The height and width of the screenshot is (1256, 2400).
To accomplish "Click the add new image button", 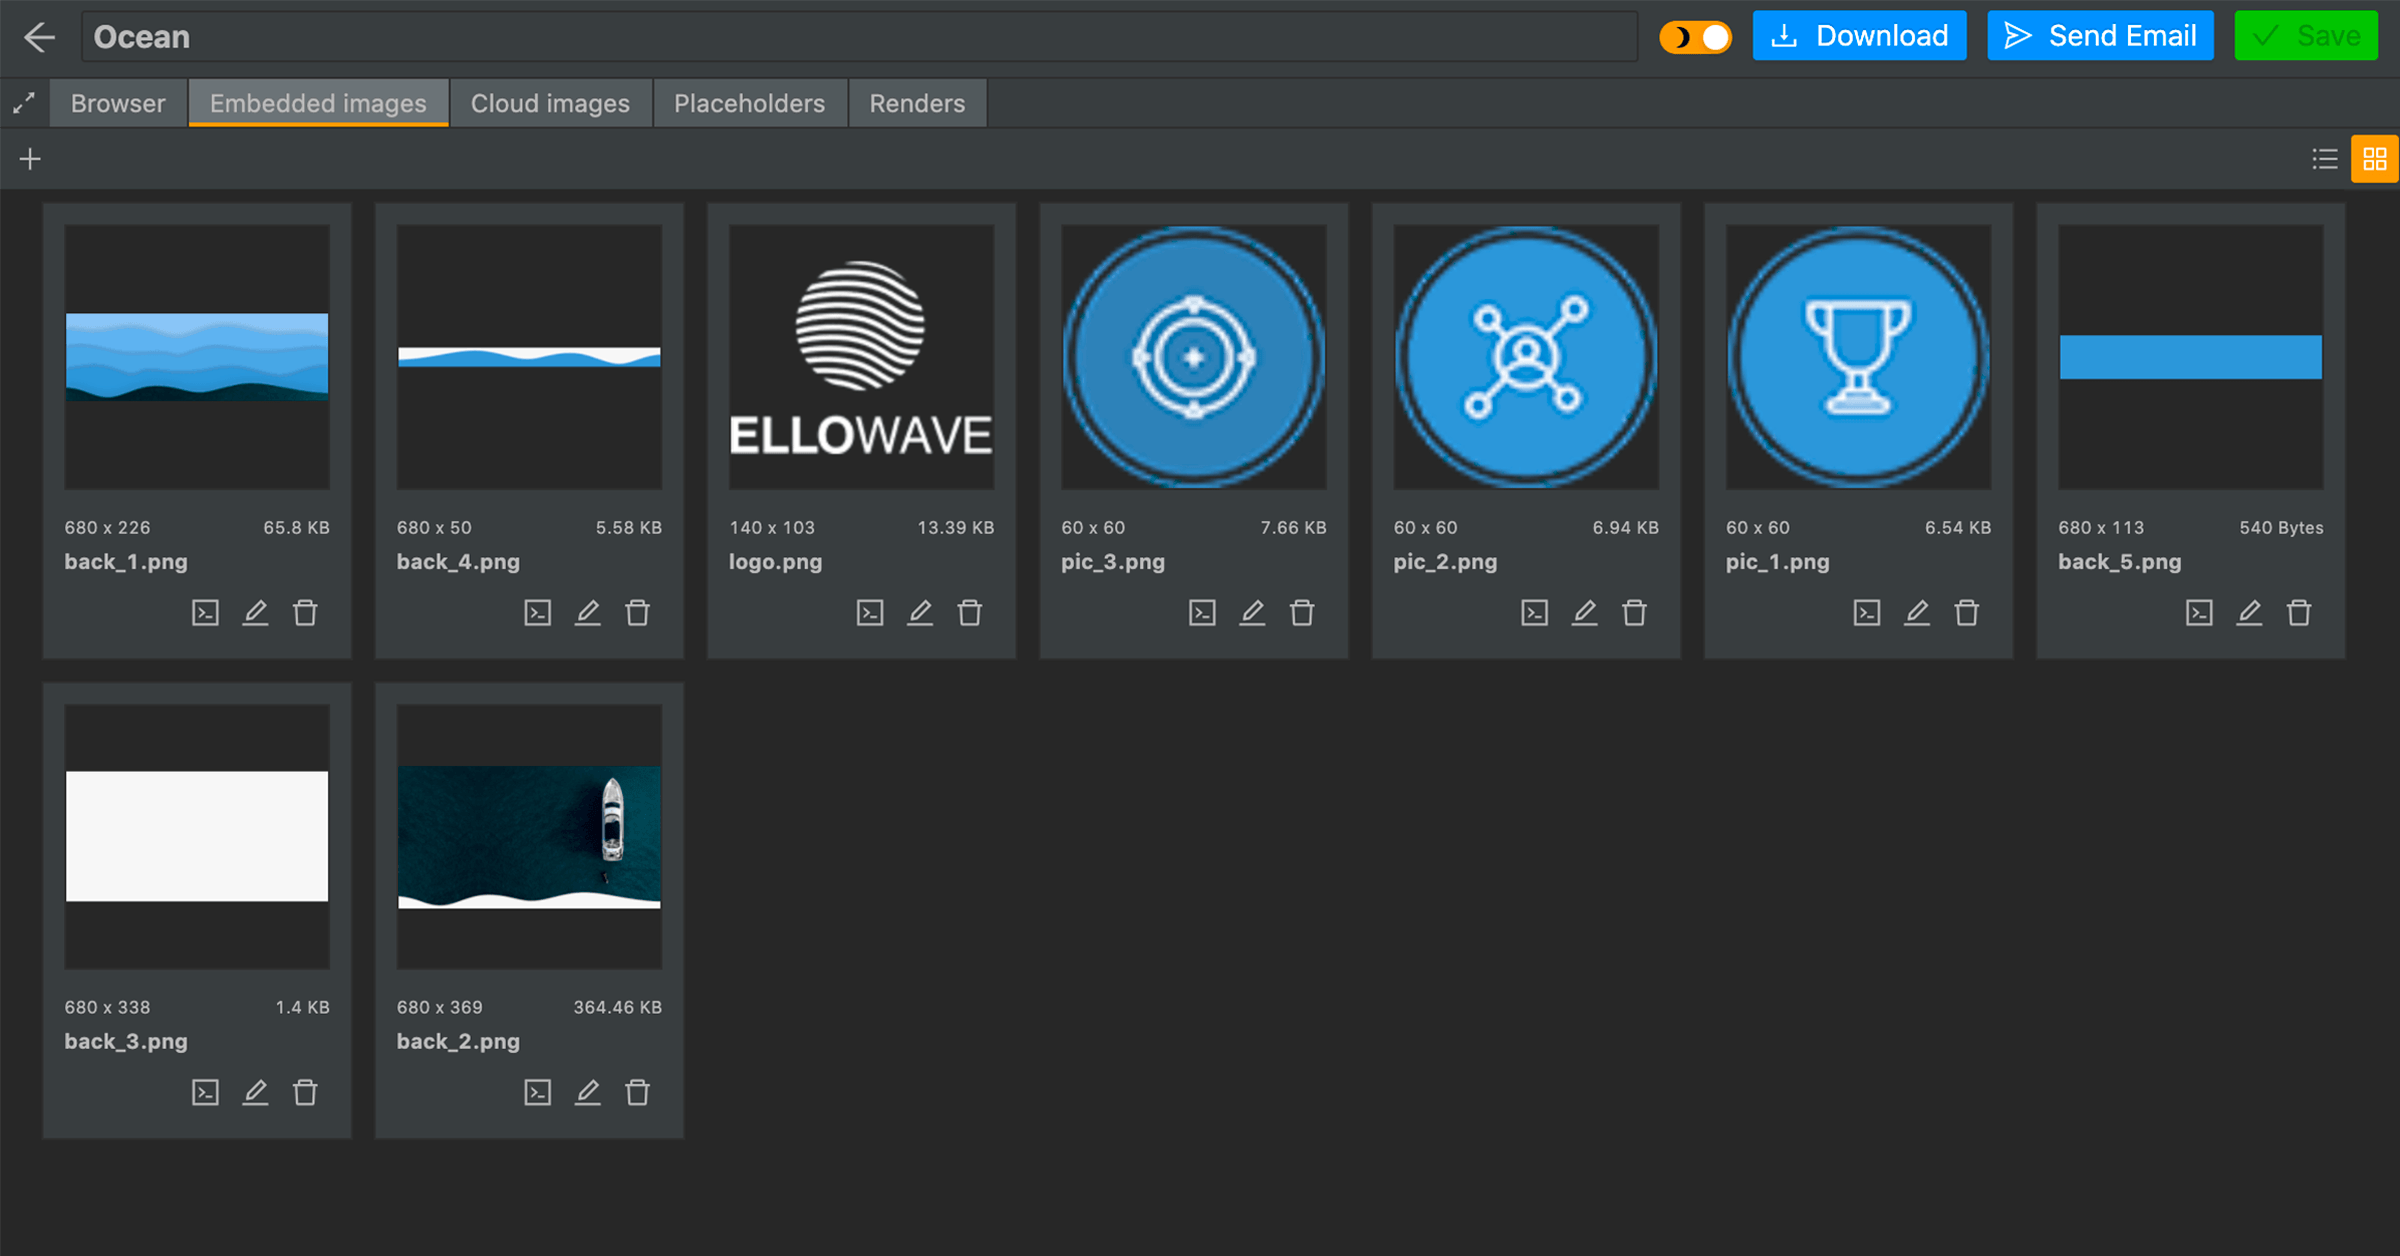I will tap(30, 159).
